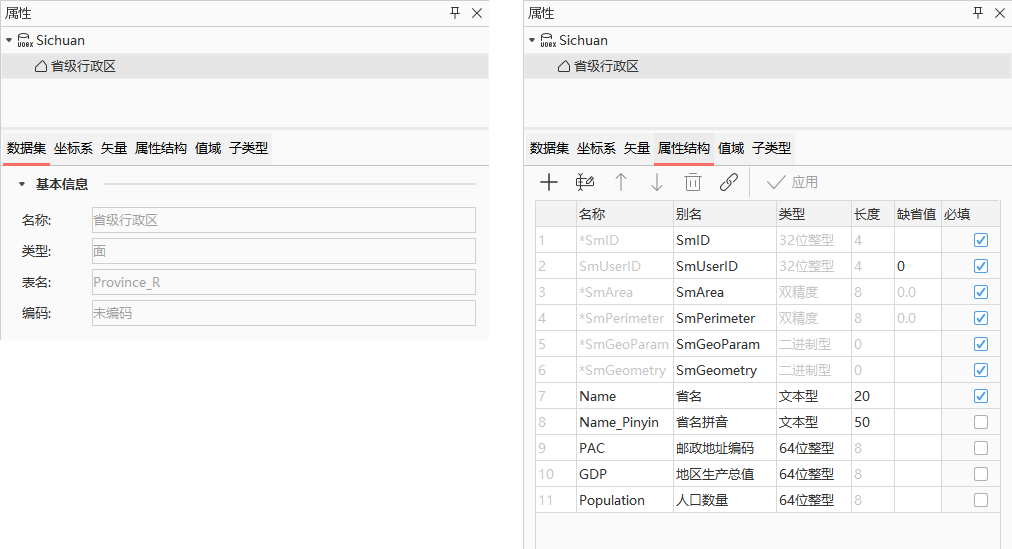The image size is (1012, 549).
Task: Click the 应用 apply button
Action: point(792,182)
